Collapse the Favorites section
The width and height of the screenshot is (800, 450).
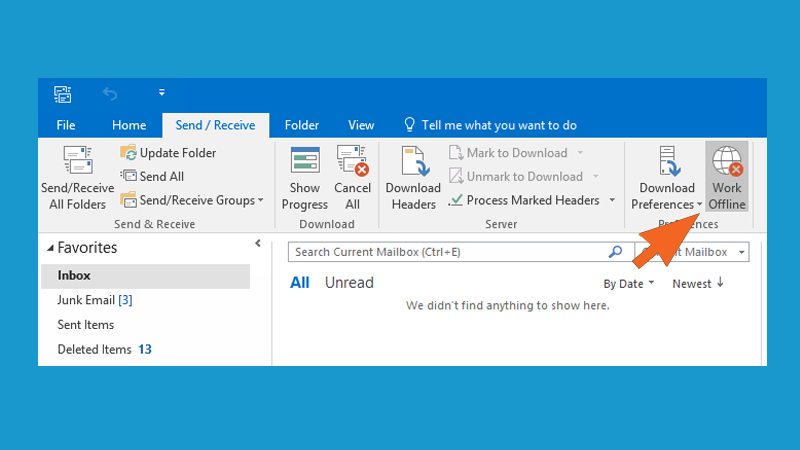[x=51, y=248]
